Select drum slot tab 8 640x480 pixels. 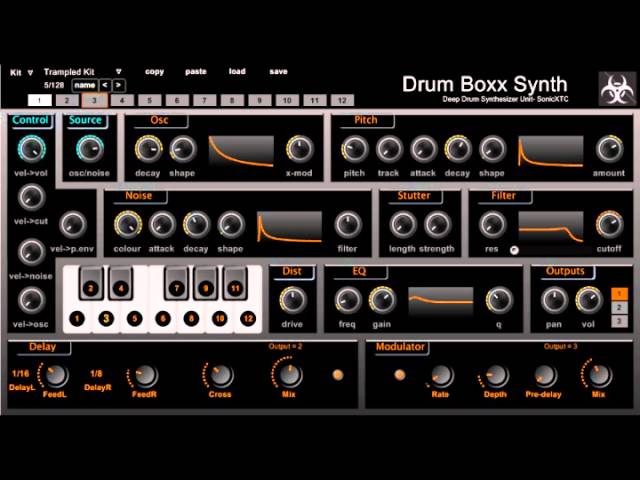coord(232,100)
